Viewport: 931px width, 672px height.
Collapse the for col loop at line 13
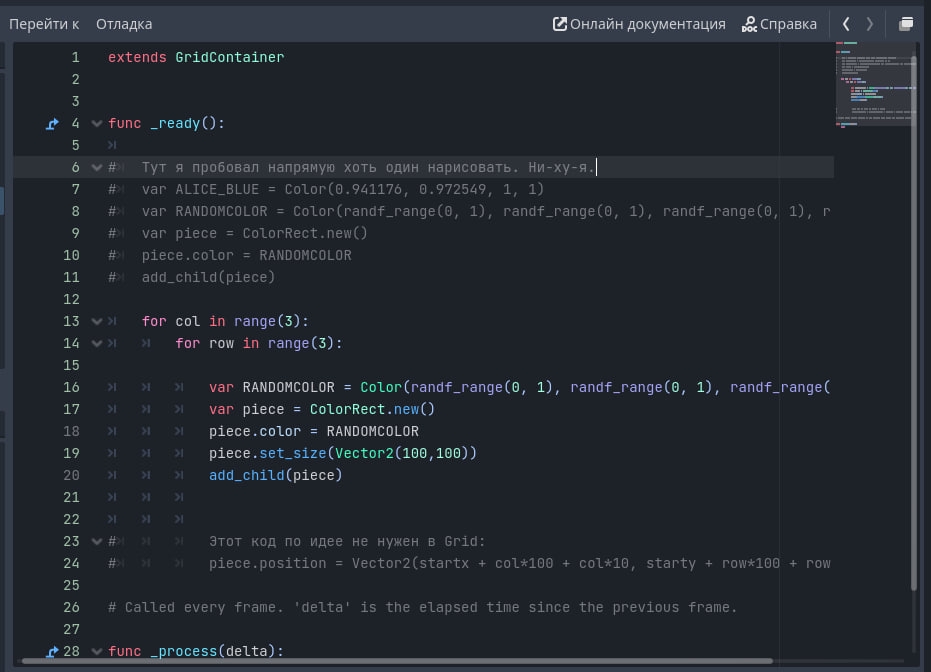tap(97, 322)
